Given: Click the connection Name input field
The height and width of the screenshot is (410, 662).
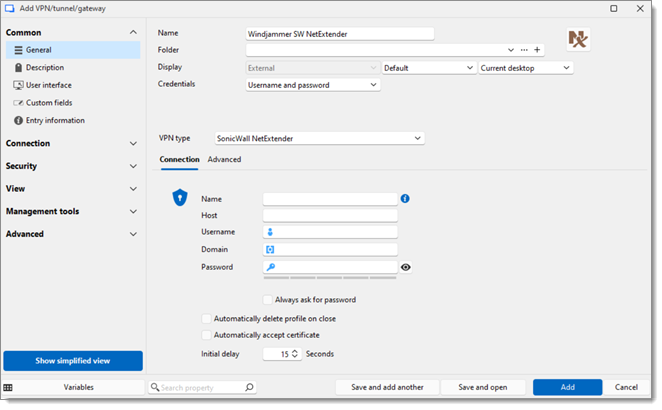Looking at the screenshot, I should (330, 199).
